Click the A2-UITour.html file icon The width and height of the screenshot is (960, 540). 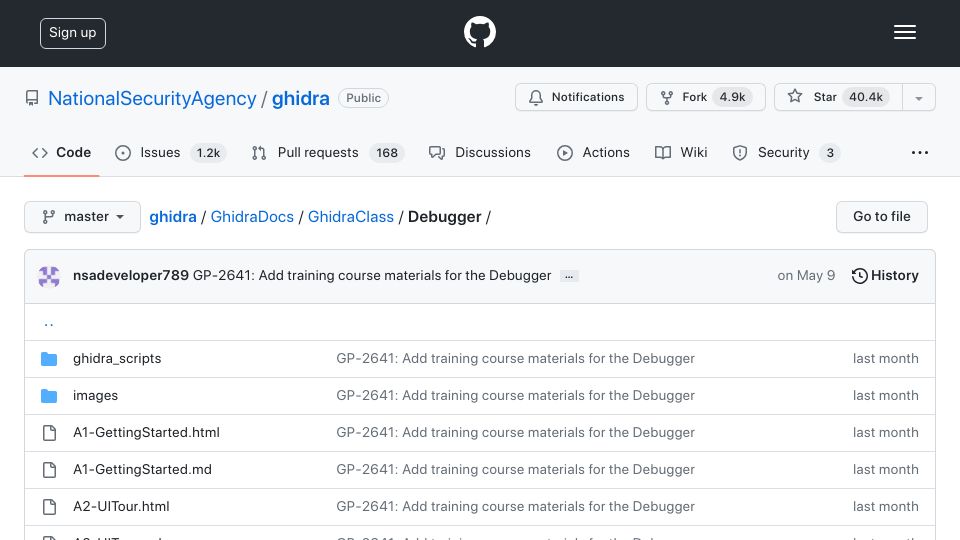[x=49, y=507]
